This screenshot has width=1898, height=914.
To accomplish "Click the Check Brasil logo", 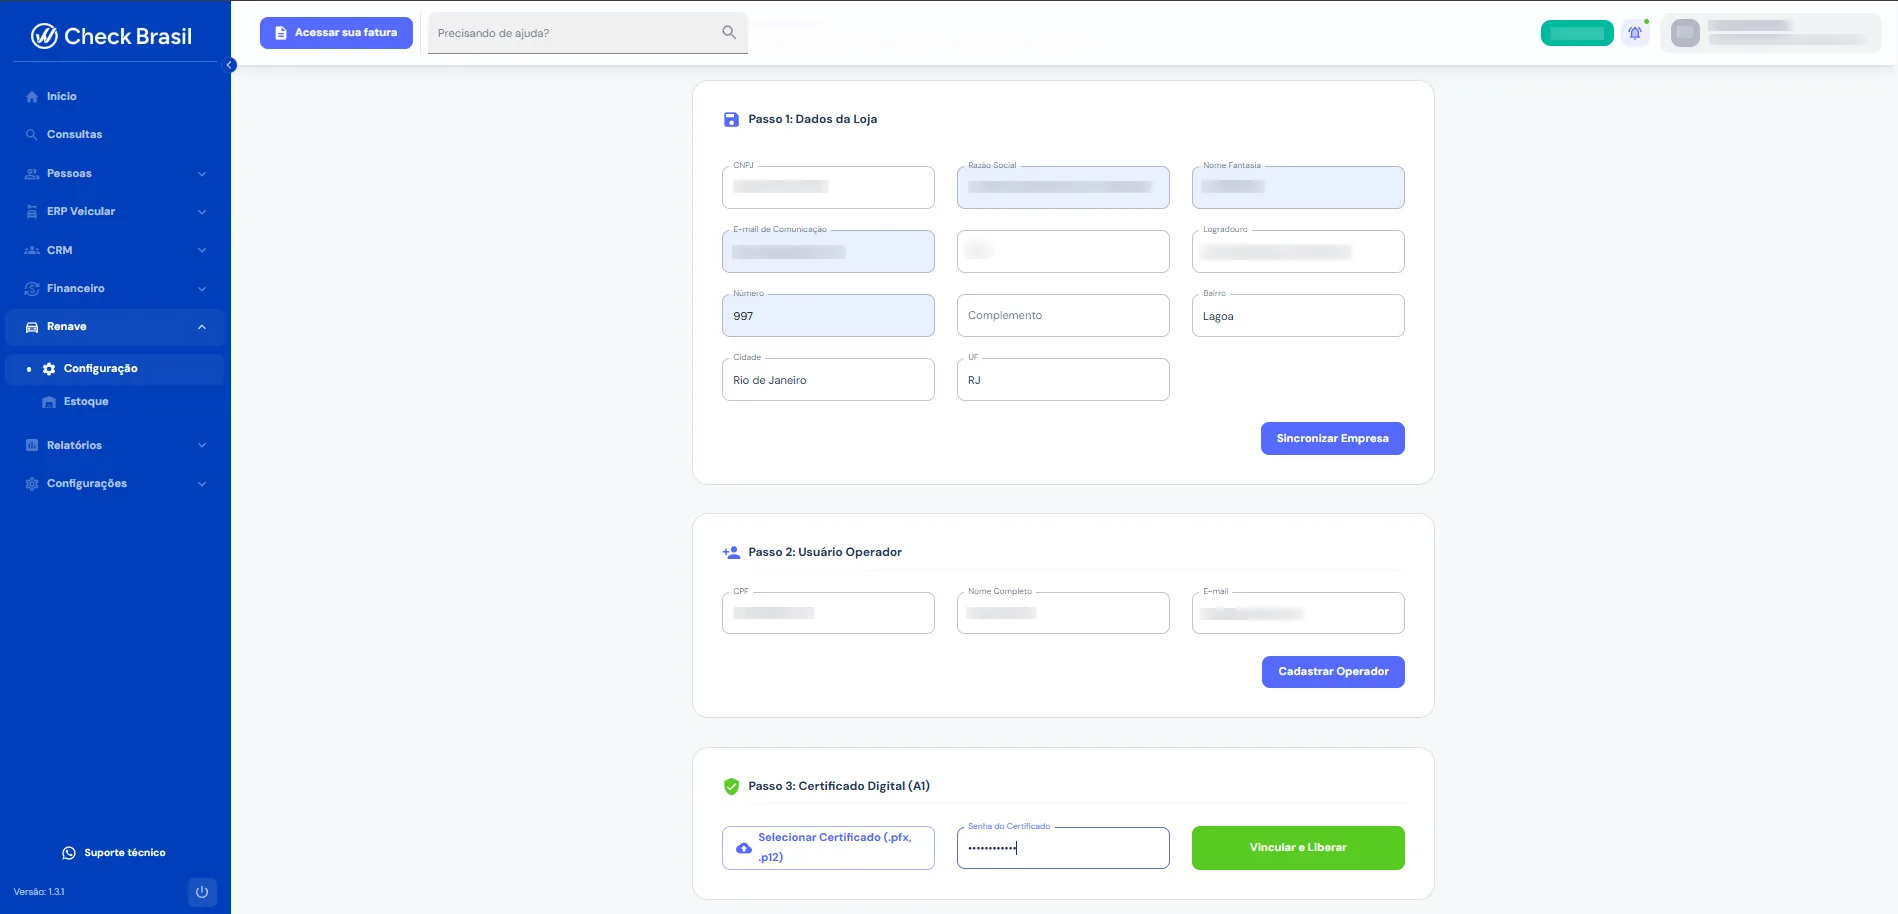I will [111, 36].
